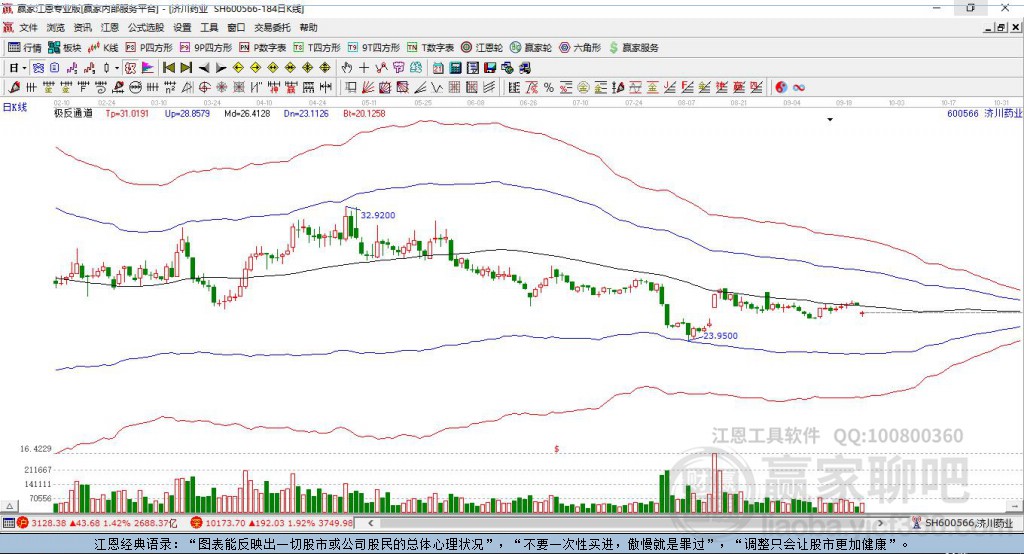The height and width of the screenshot is (554, 1024).
Task: Open the 资讯 menu
Action: (82, 27)
